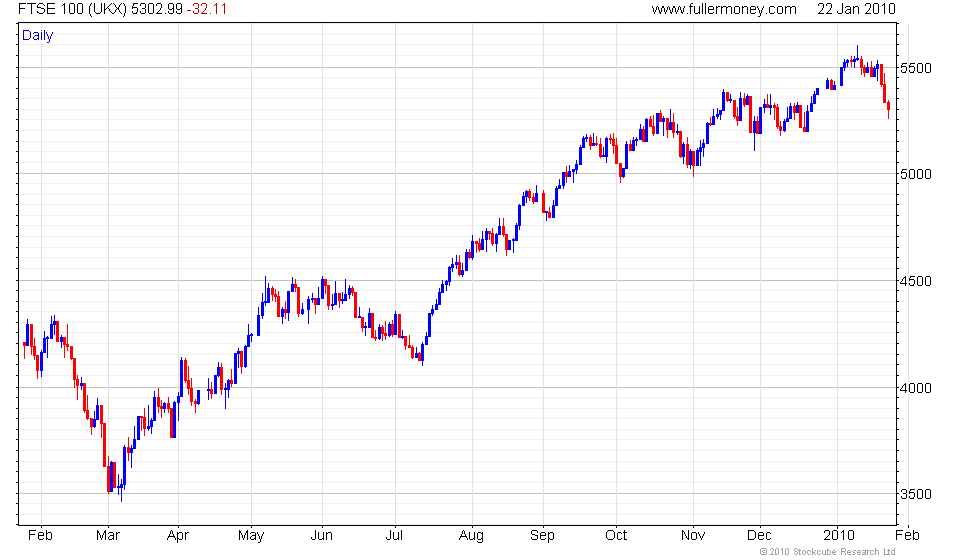980x560 pixels.
Task: Select the 5000 price axis label
Action: pos(916,174)
